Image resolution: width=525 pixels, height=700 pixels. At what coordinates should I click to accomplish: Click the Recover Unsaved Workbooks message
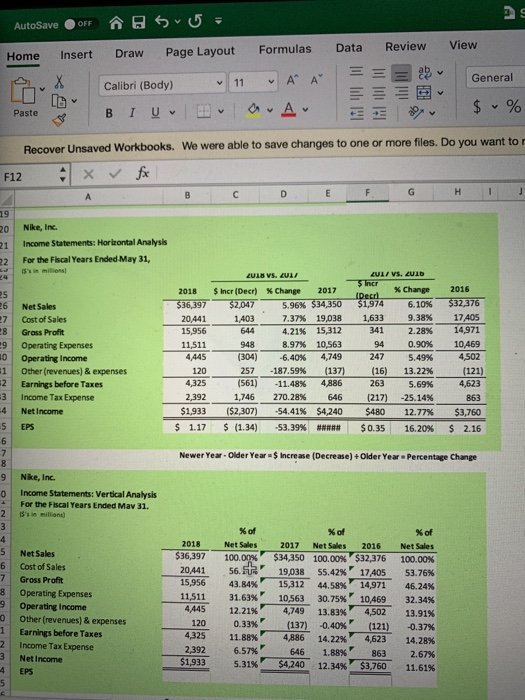coord(274,145)
